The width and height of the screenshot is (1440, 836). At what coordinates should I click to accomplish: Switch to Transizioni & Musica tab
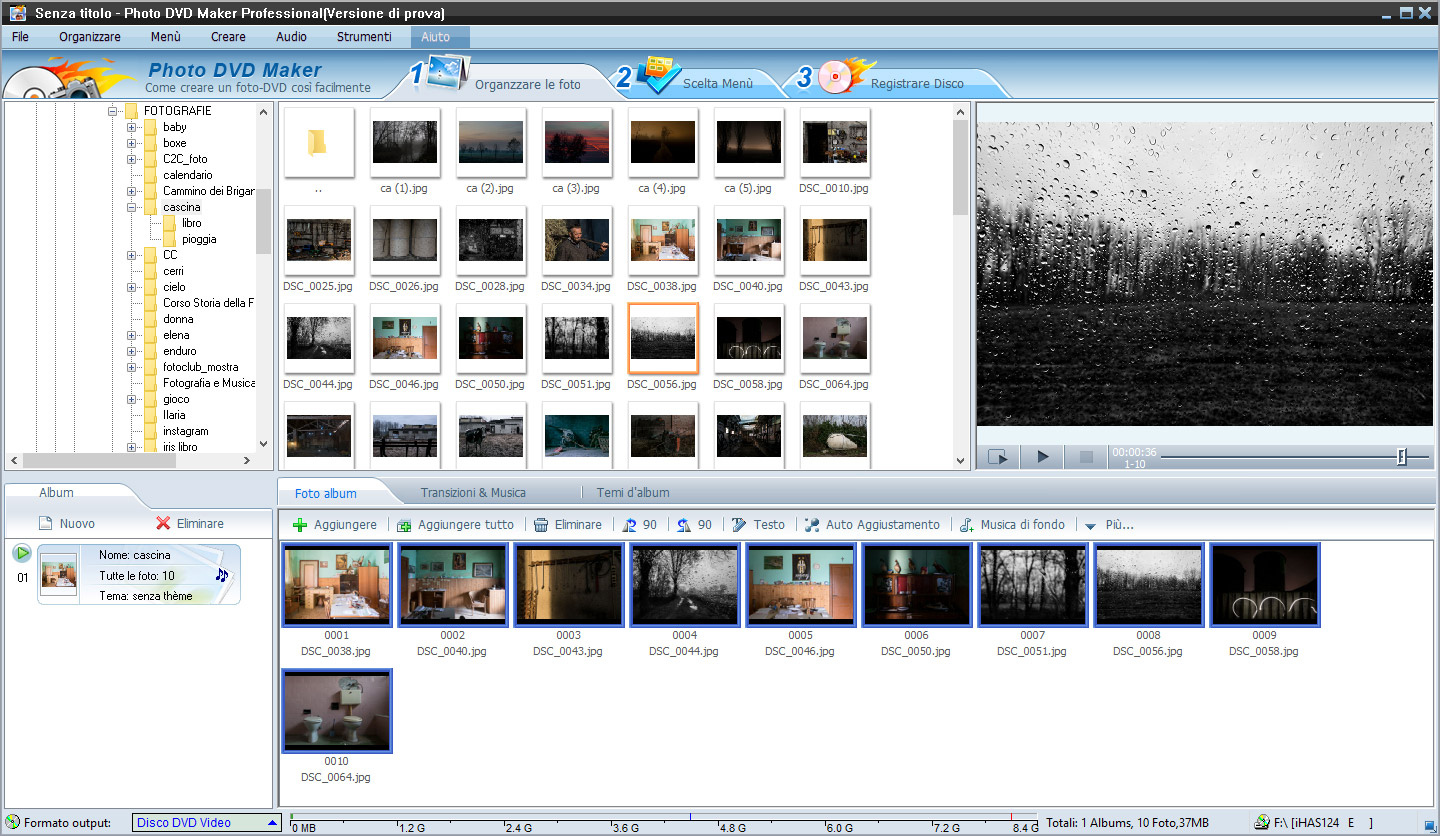(x=473, y=492)
